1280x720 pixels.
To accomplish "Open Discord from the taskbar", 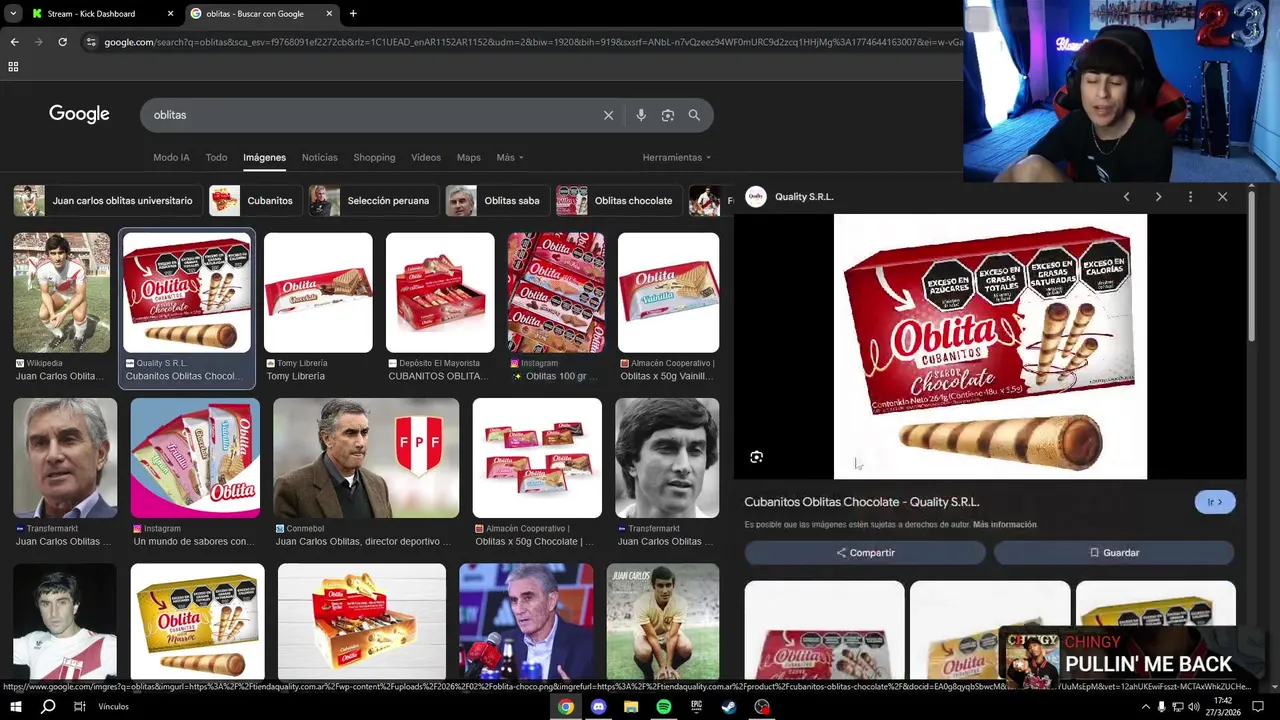I will click(x=598, y=707).
